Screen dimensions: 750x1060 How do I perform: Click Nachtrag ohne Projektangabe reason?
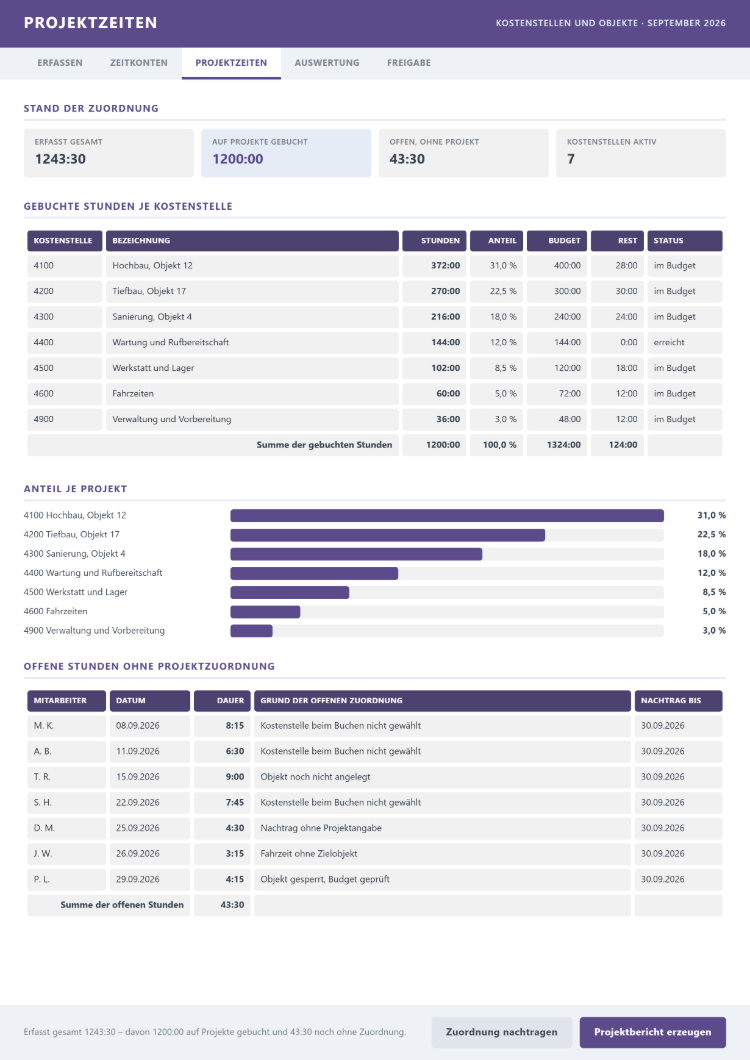pos(442,828)
